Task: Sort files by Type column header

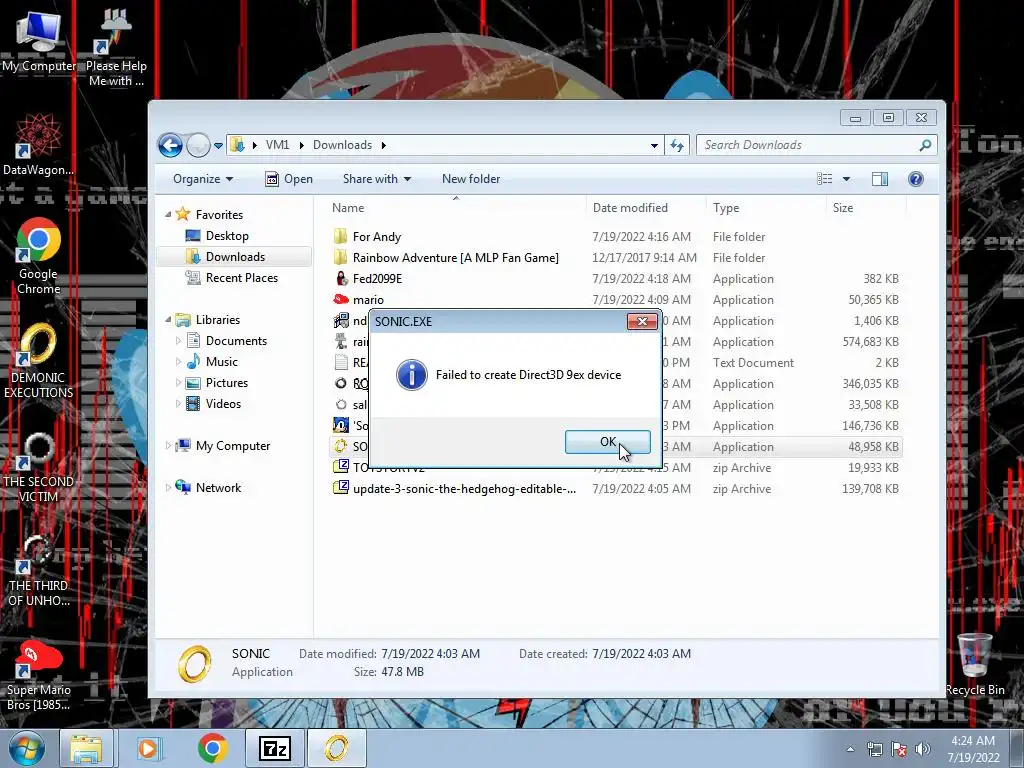Action: coord(726,208)
